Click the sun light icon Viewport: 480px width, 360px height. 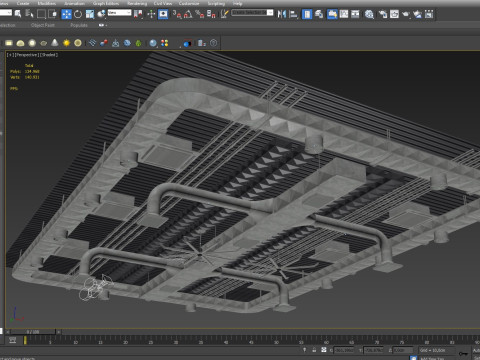[66, 43]
